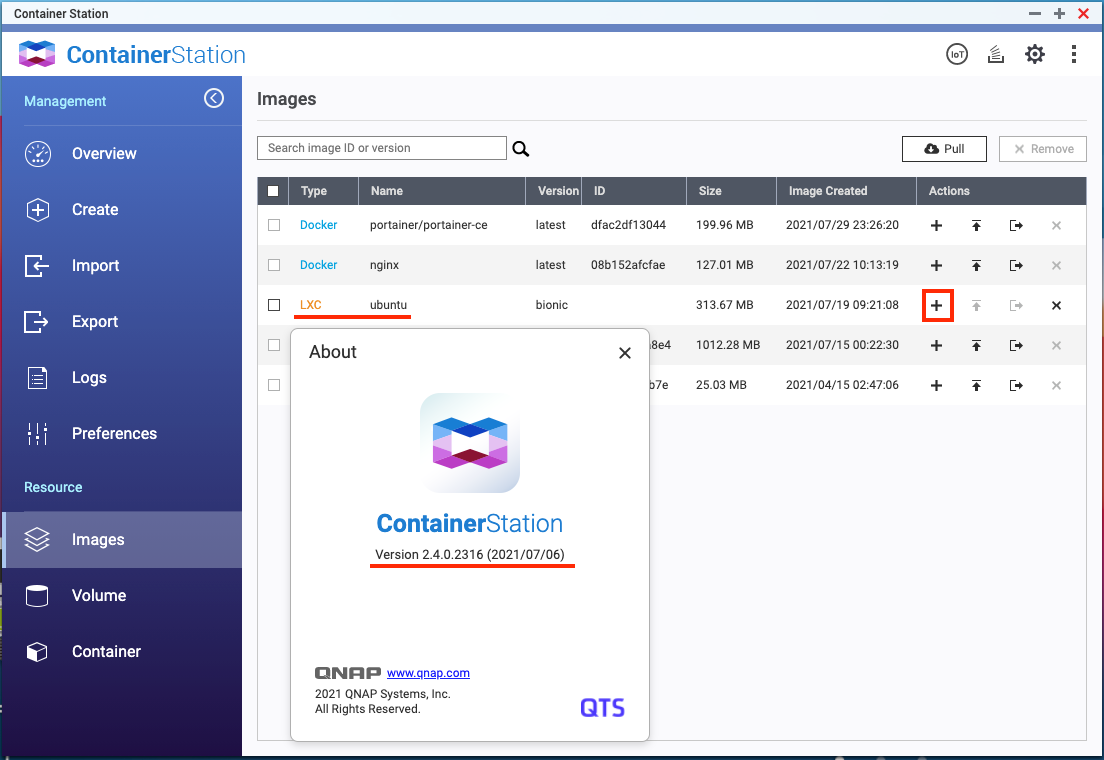Open the three-dot more options menu

point(1073,54)
